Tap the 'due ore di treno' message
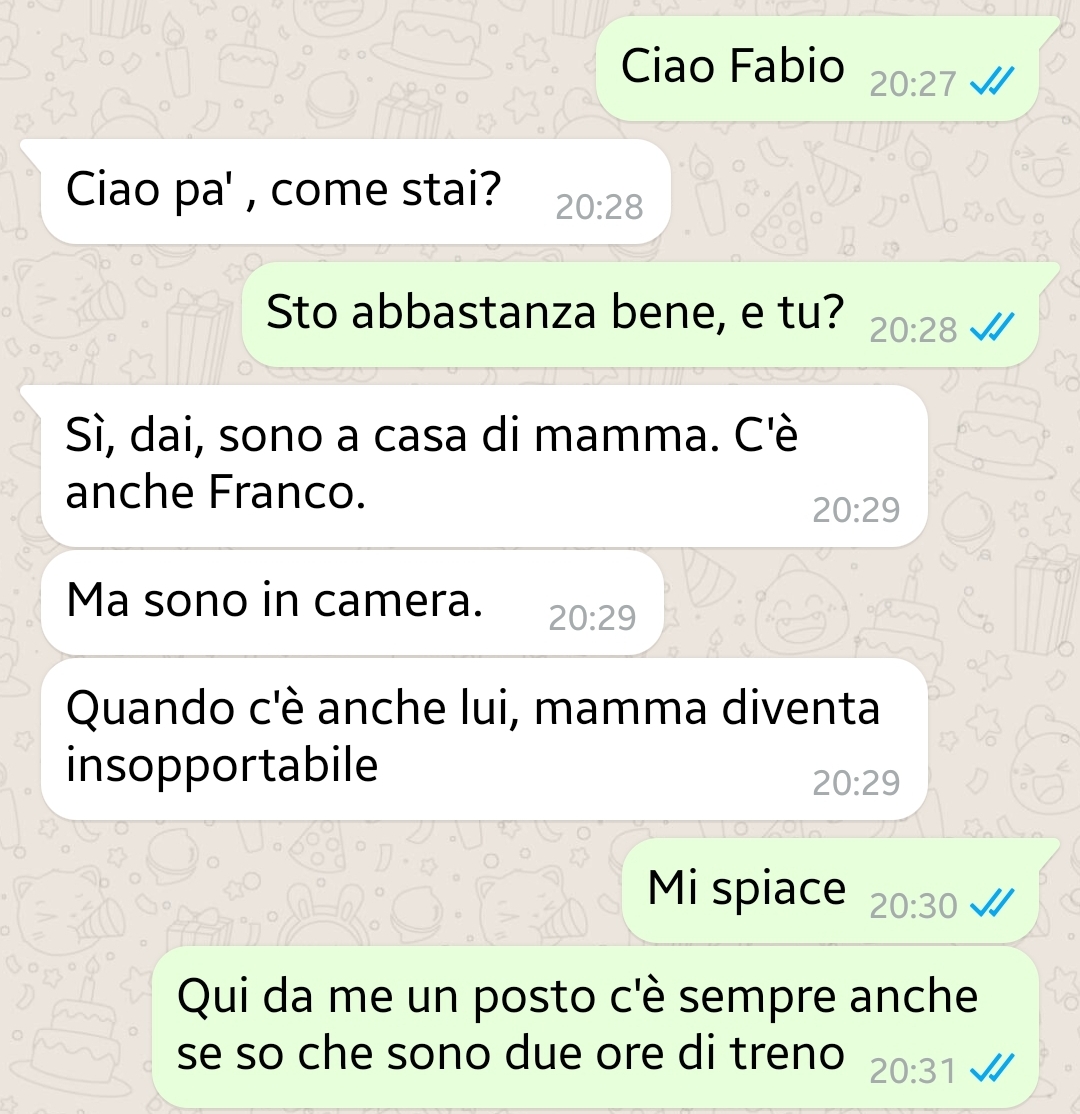Screen dimensions: 1080x1114 (595, 1027)
